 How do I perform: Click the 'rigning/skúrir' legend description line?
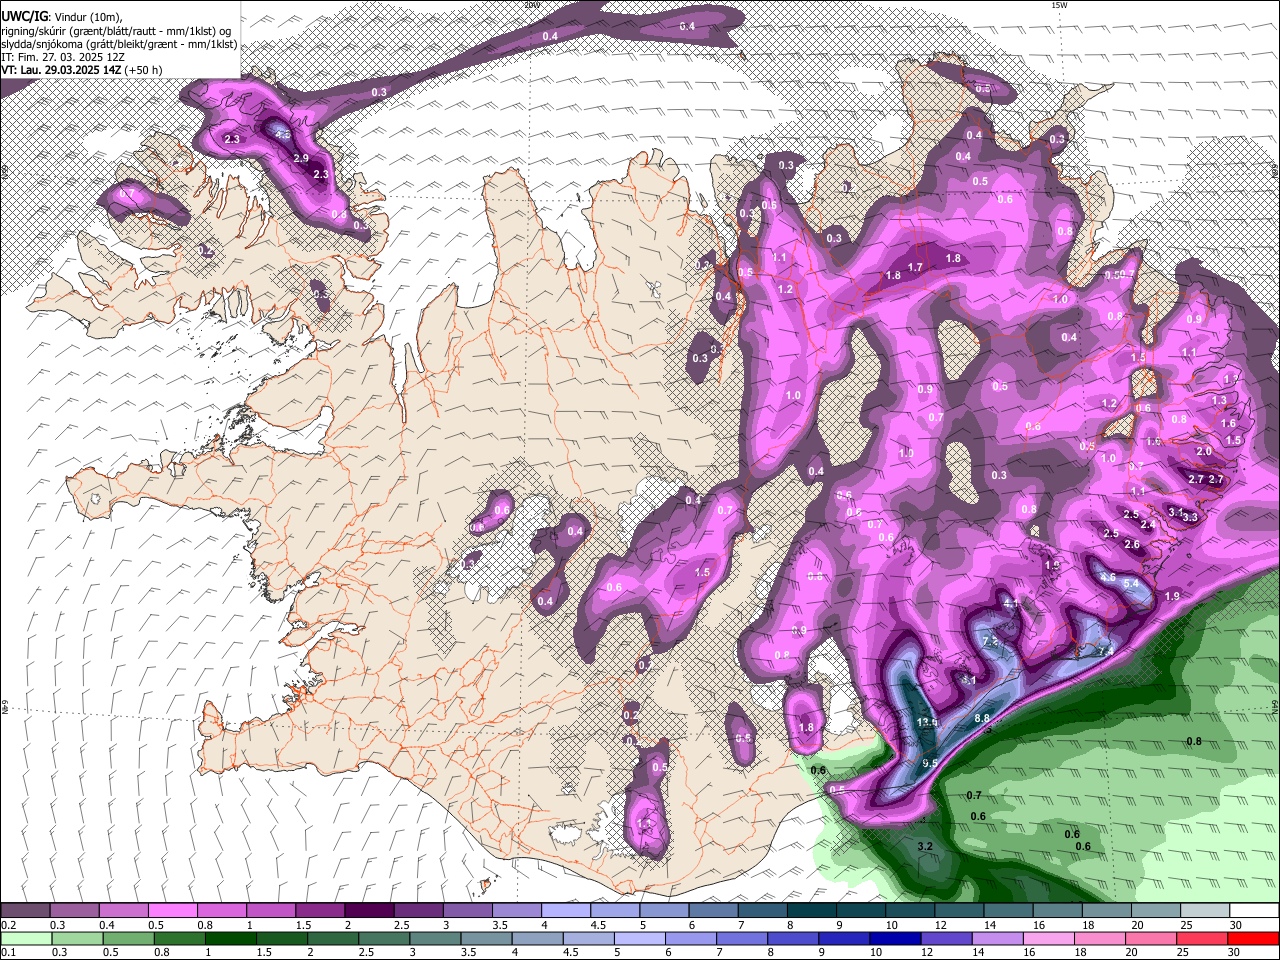118,30
